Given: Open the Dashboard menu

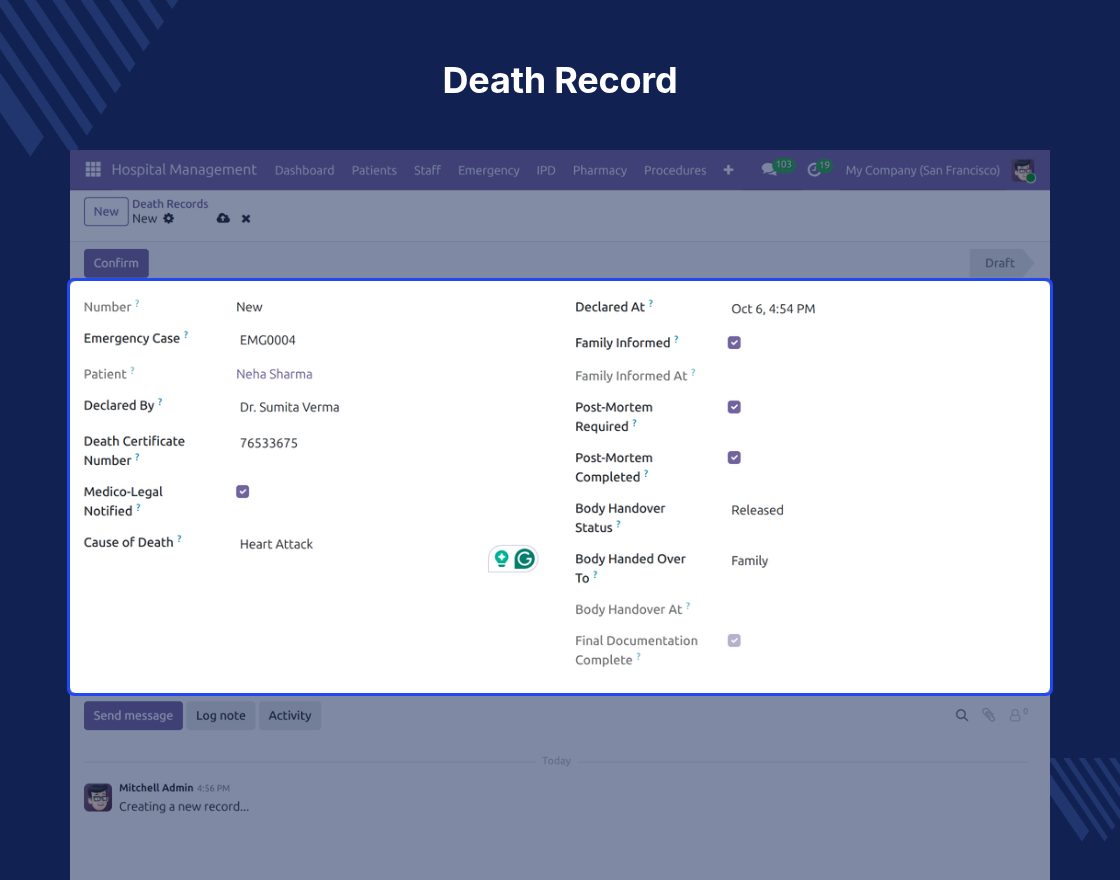Looking at the screenshot, I should (304, 170).
